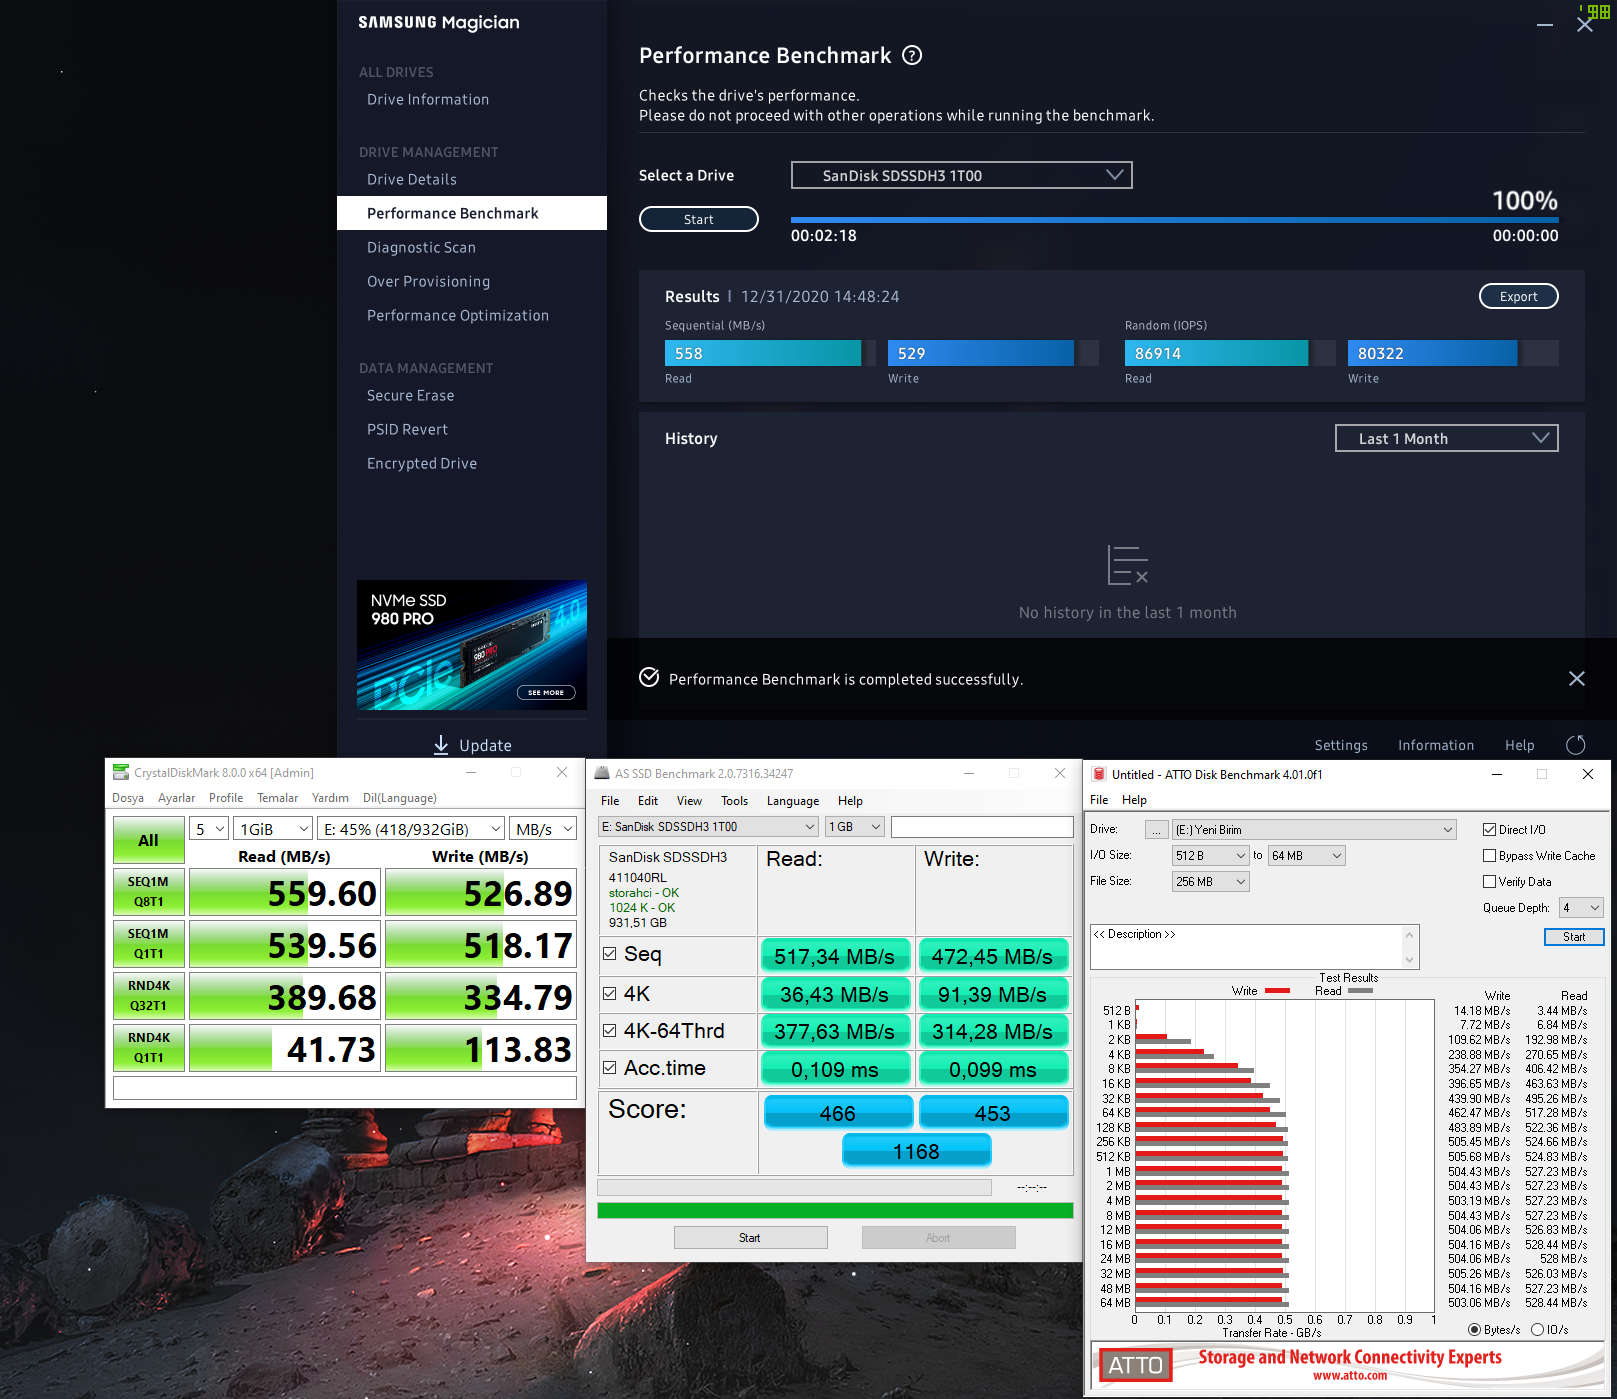
Task: Click the NVMe SSD 980 PRO ad banner
Action: coord(472,645)
